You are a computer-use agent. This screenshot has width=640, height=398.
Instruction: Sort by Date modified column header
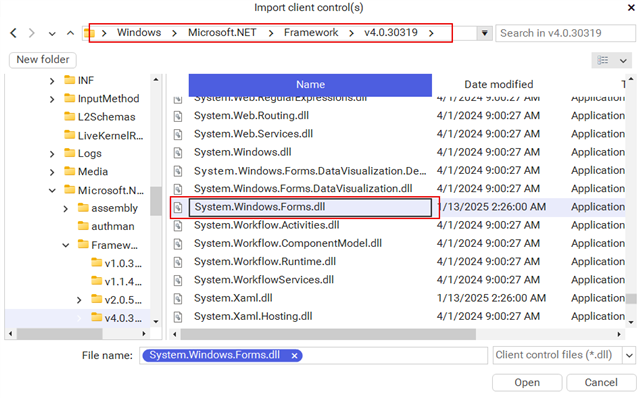click(x=499, y=84)
